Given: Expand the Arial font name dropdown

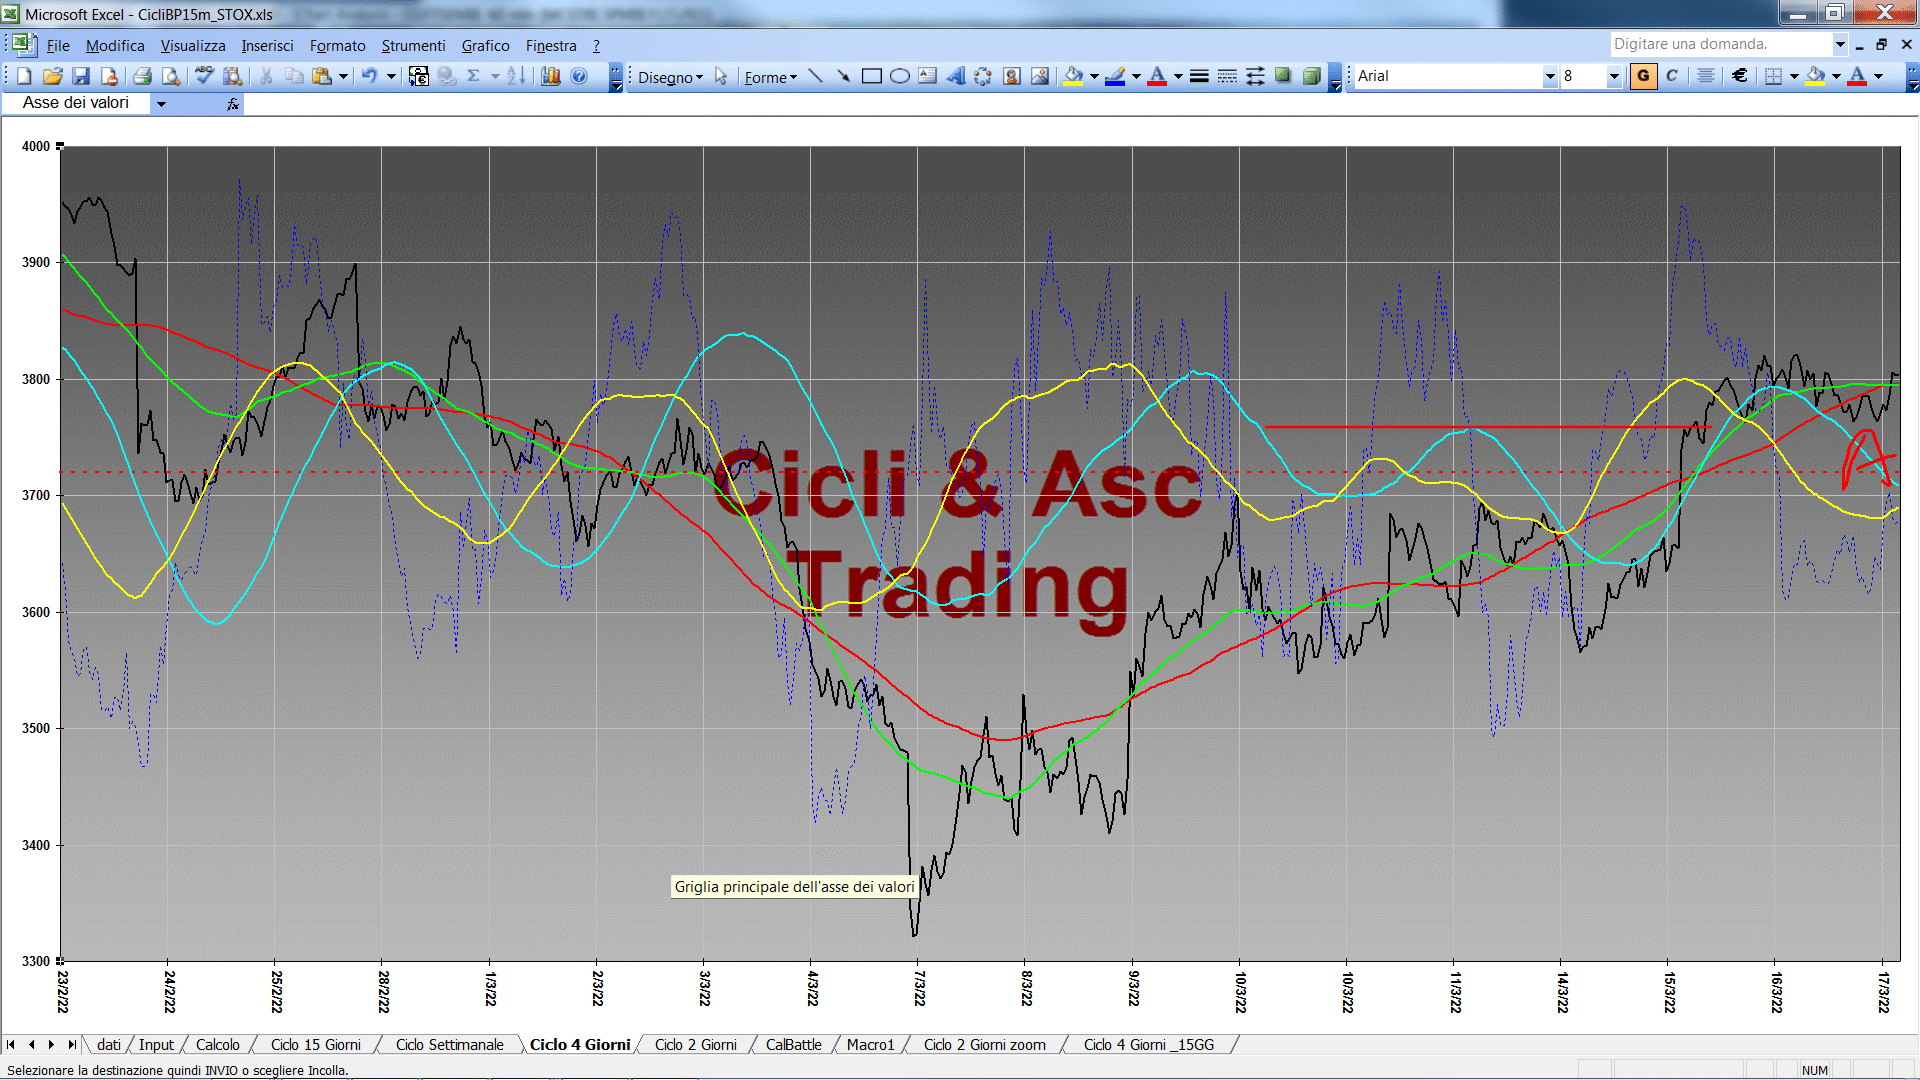Looking at the screenshot, I should pos(1550,76).
